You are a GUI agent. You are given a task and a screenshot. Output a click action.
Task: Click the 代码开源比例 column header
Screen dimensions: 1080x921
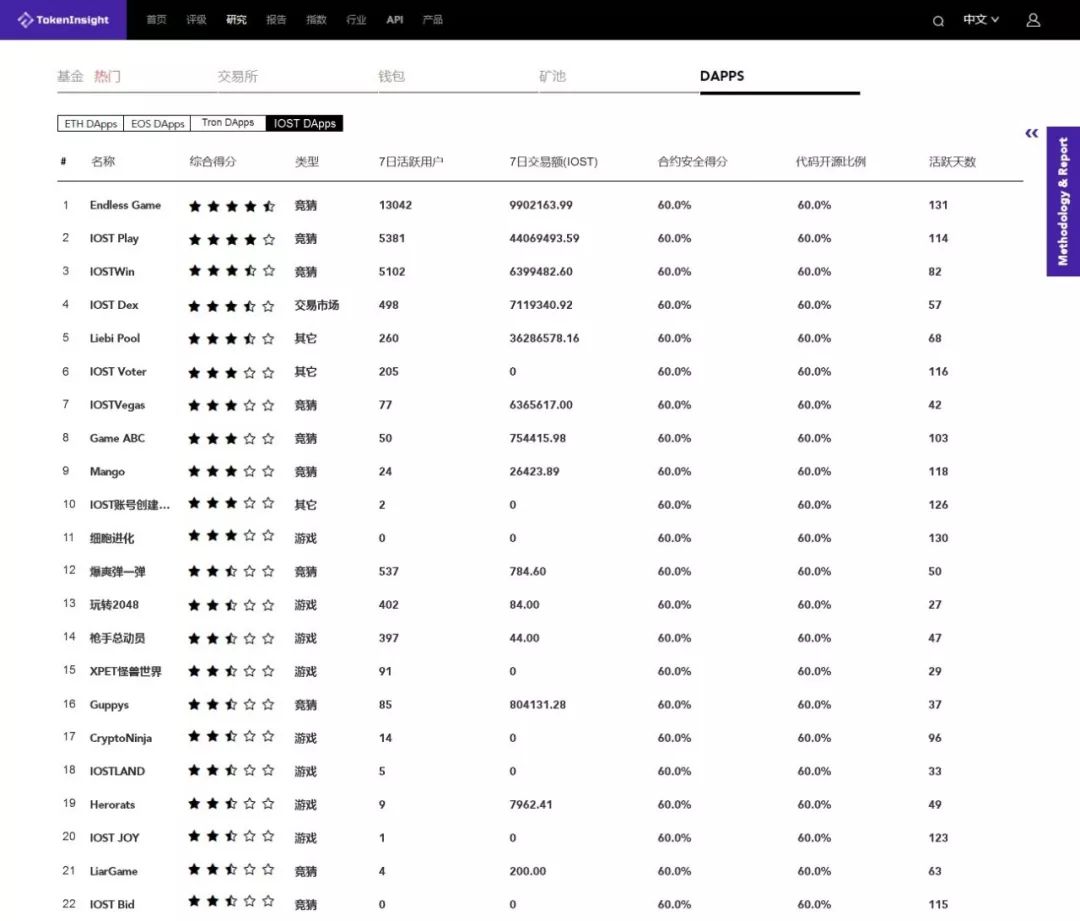(x=831, y=161)
